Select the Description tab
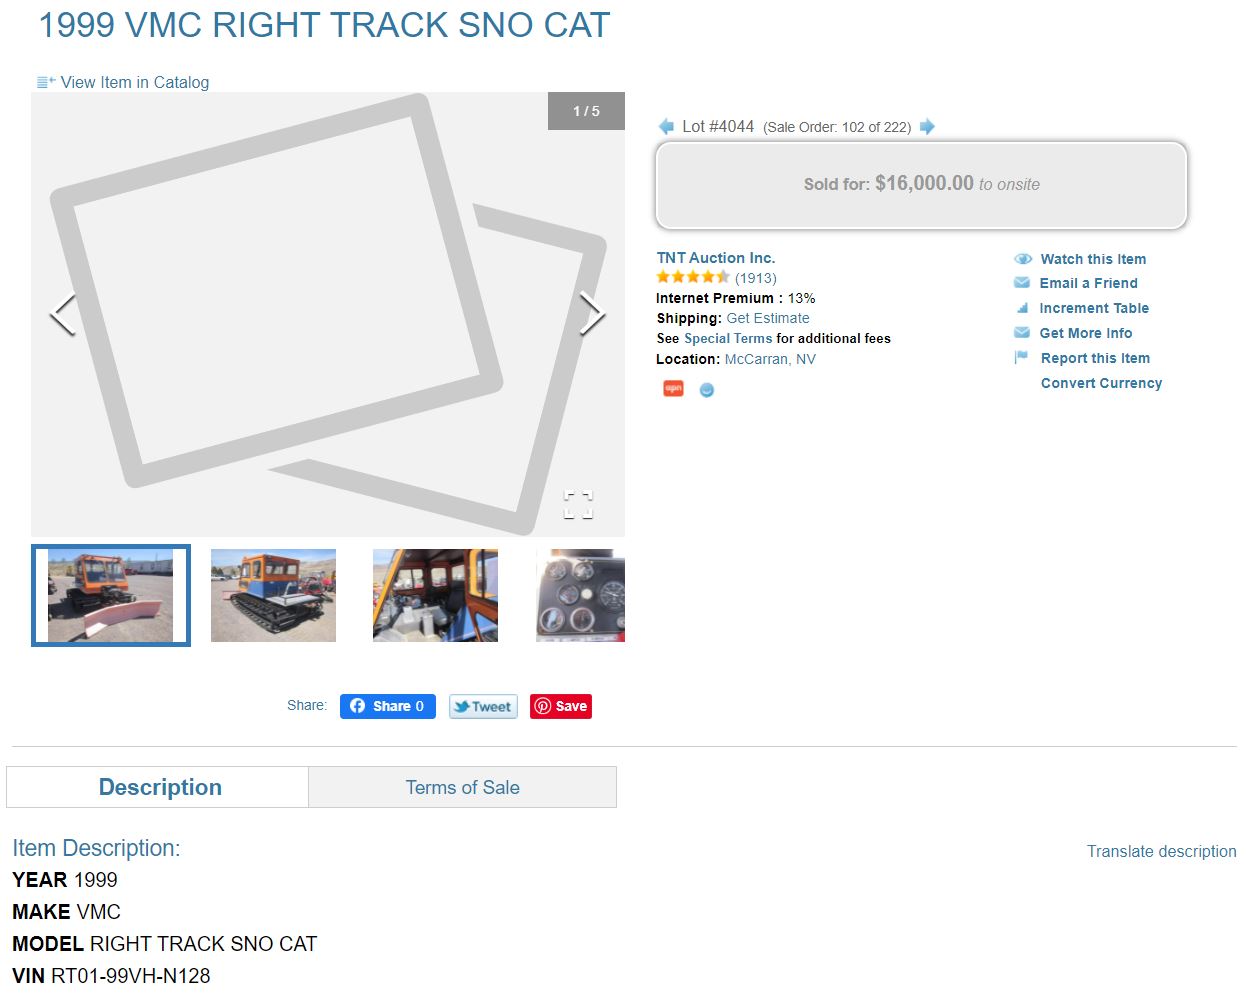Screen dimensions: 1246x999 pyautogui.click(x=160, y=787)
